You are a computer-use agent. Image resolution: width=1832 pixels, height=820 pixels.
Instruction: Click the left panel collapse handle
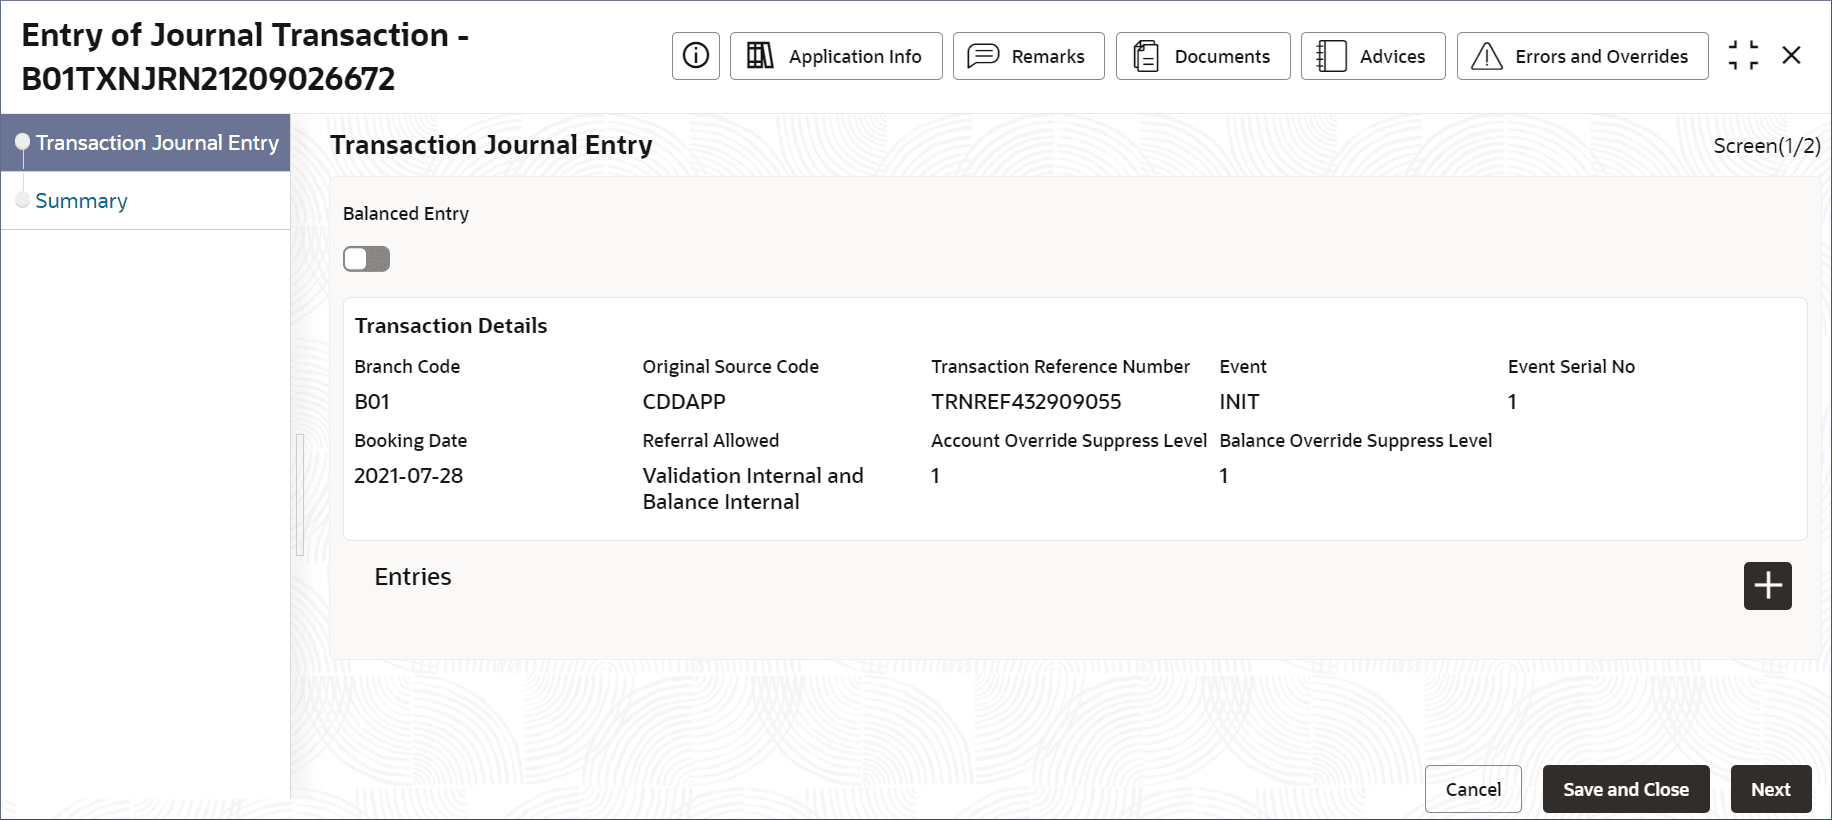pyautogui.click(x=299, y=495)
